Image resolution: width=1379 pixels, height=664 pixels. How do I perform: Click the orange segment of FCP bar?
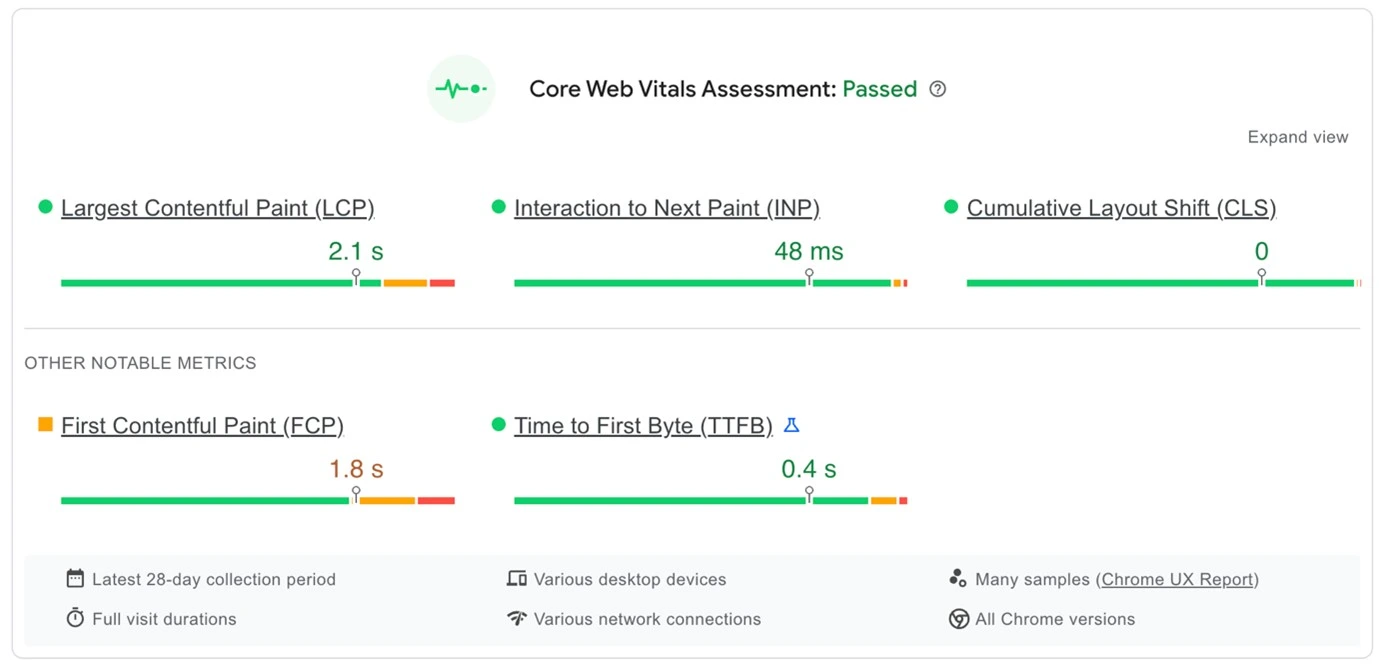tap(387, 500)
